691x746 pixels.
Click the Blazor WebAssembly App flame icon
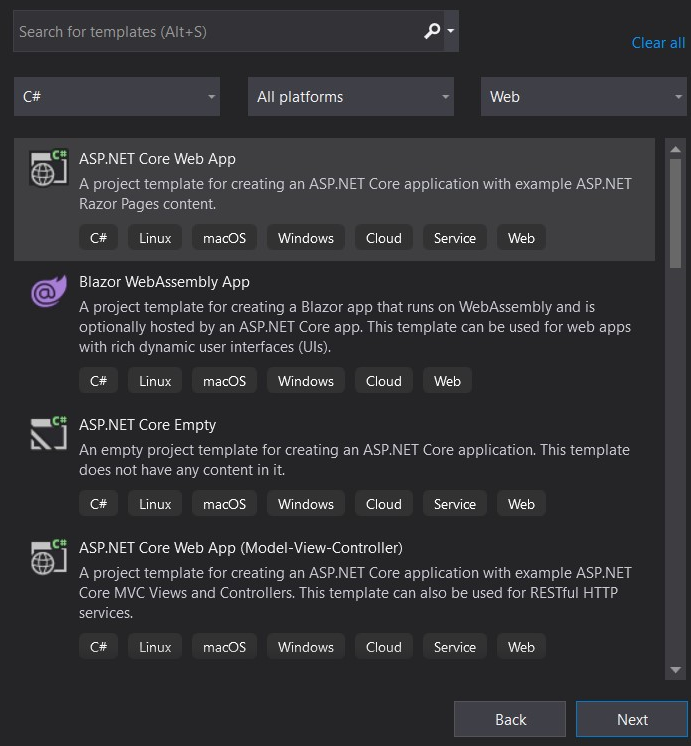(x=49, y=291)
